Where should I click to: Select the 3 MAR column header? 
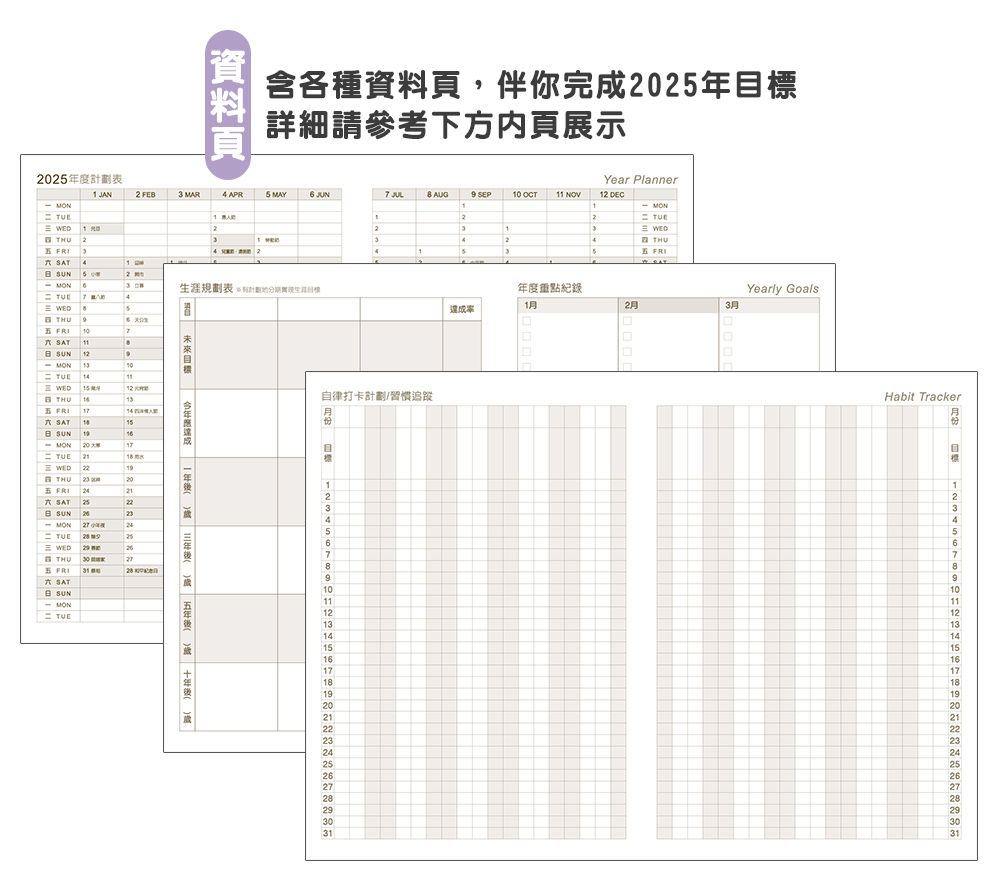pos(189,194)
